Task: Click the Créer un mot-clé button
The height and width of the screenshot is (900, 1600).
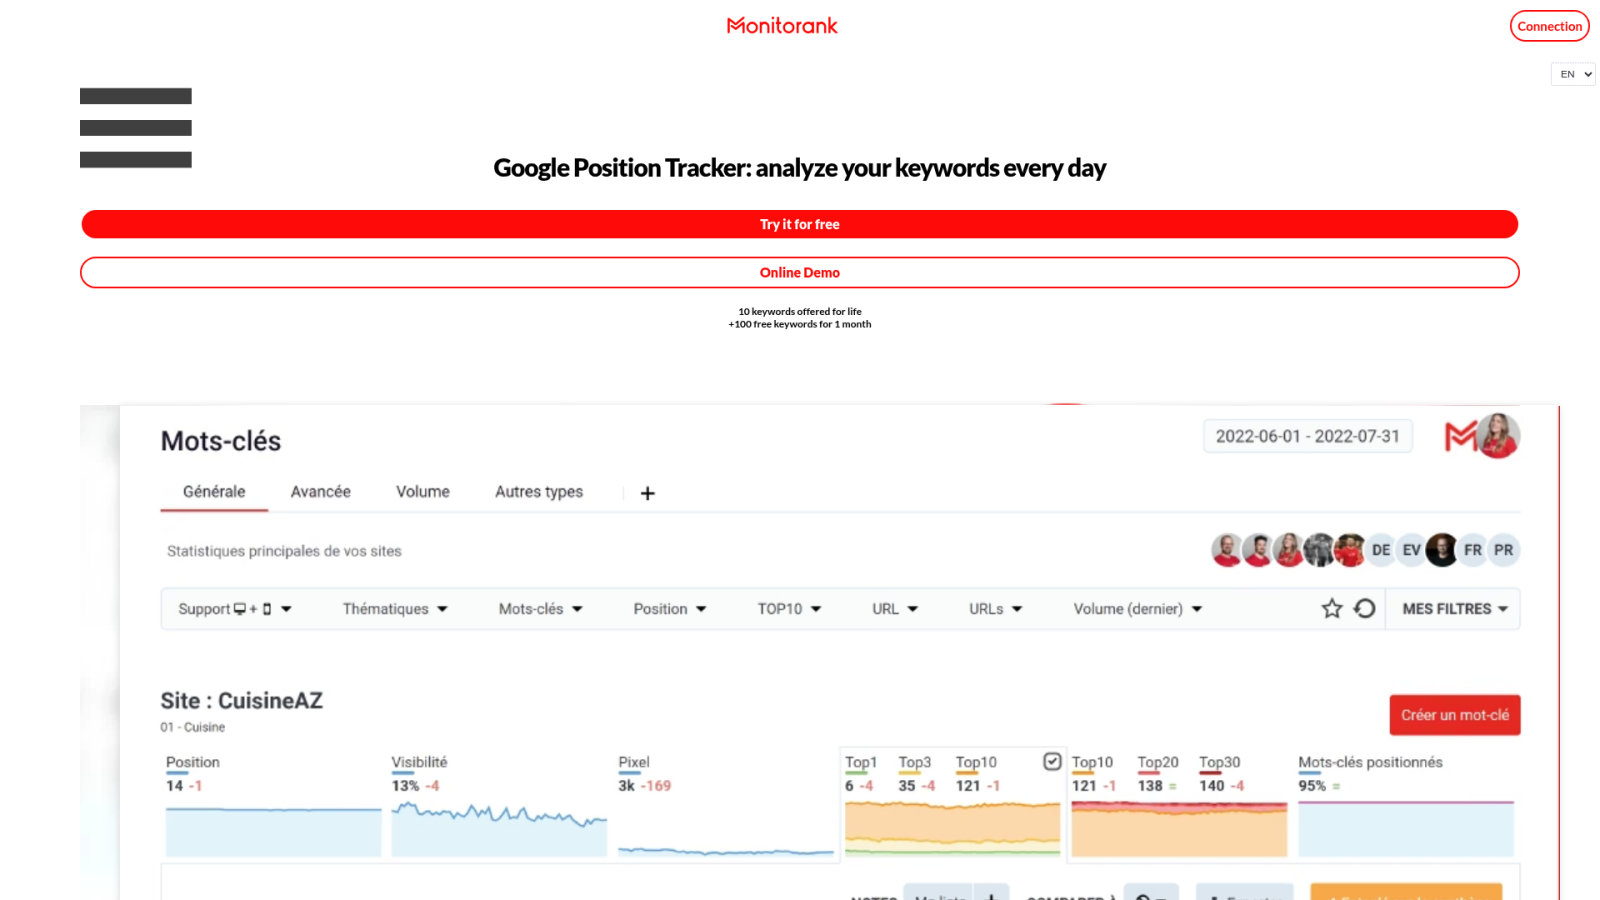Action: [x=1455, y=715]
